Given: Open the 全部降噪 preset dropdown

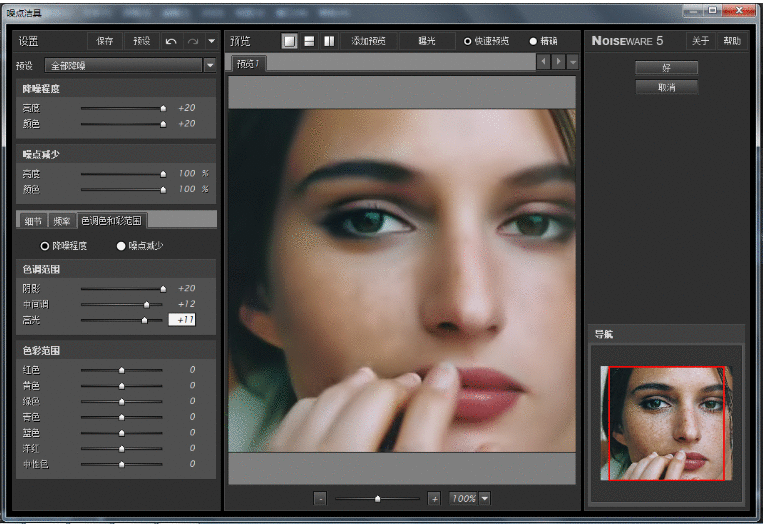Looking at the screenshot, I should pyautogui.click(x=209, y=65).
